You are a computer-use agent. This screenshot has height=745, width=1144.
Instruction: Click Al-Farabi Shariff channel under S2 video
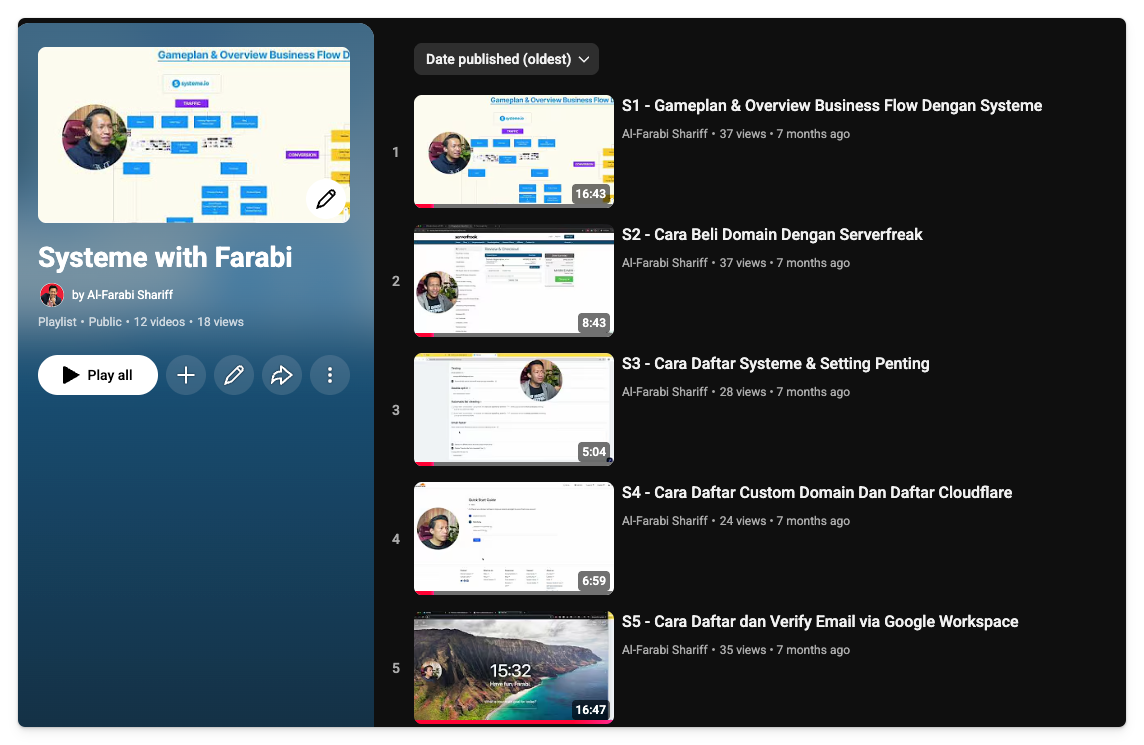[x=665, y=263]
